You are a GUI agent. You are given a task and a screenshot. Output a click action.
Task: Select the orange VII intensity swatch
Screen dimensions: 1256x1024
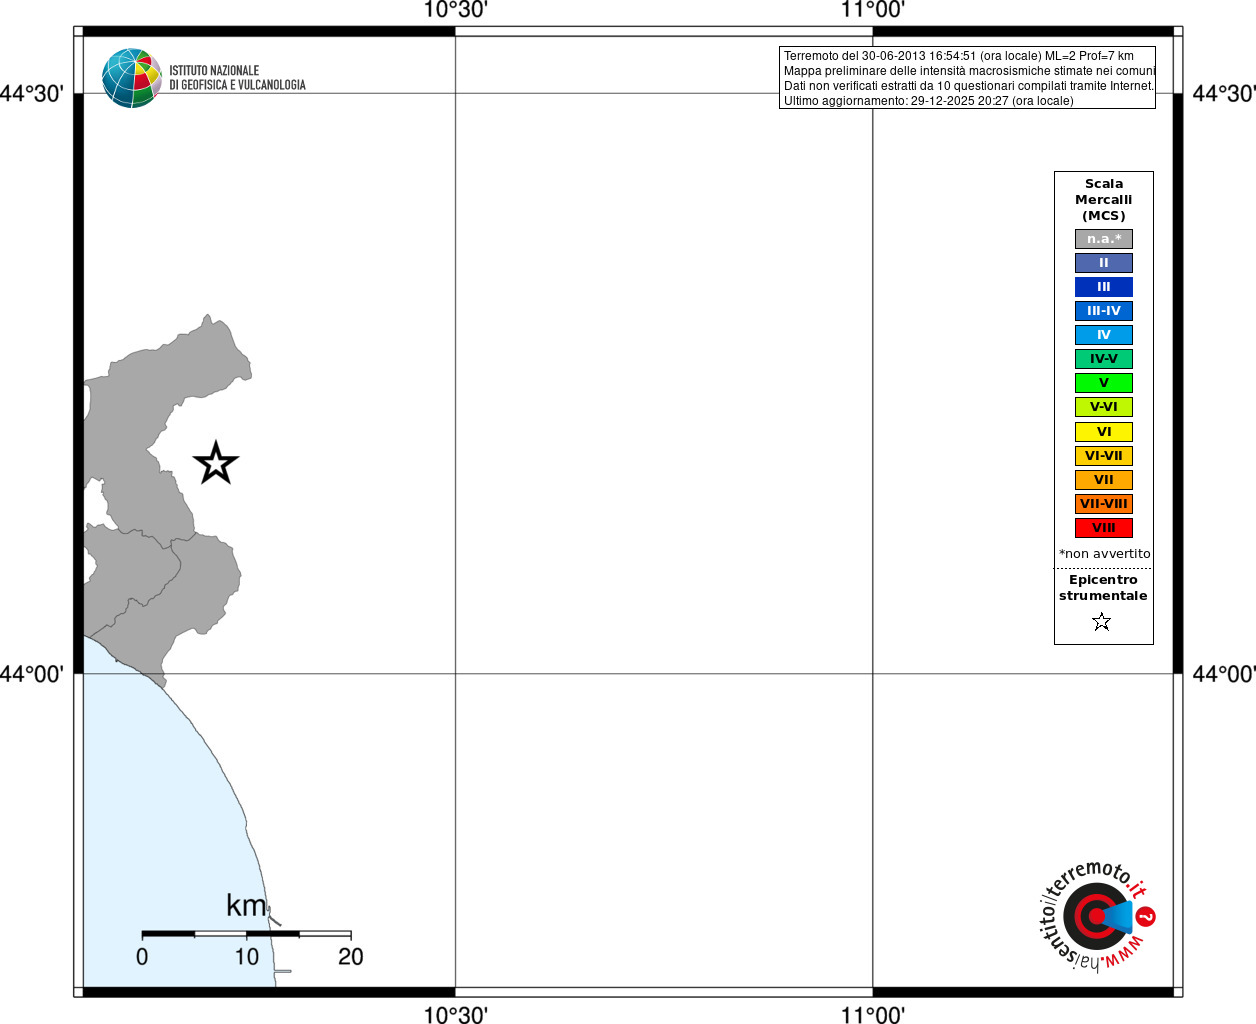[x=1104, y=480]
